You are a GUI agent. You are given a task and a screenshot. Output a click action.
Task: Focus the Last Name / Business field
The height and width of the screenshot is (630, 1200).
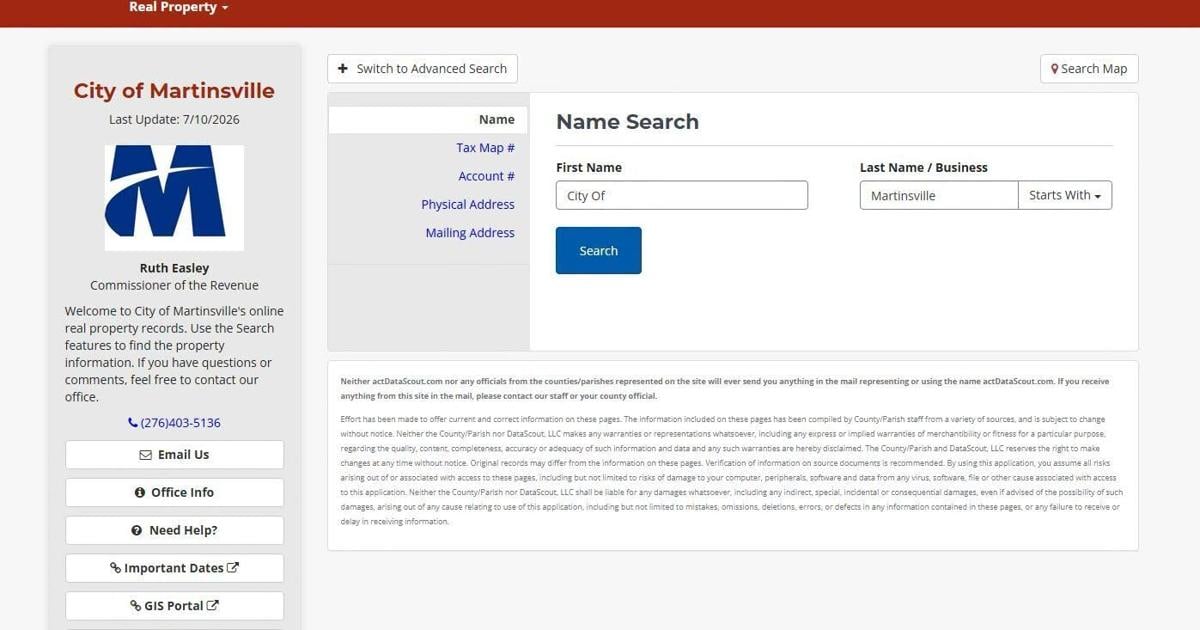pos(939,195)
